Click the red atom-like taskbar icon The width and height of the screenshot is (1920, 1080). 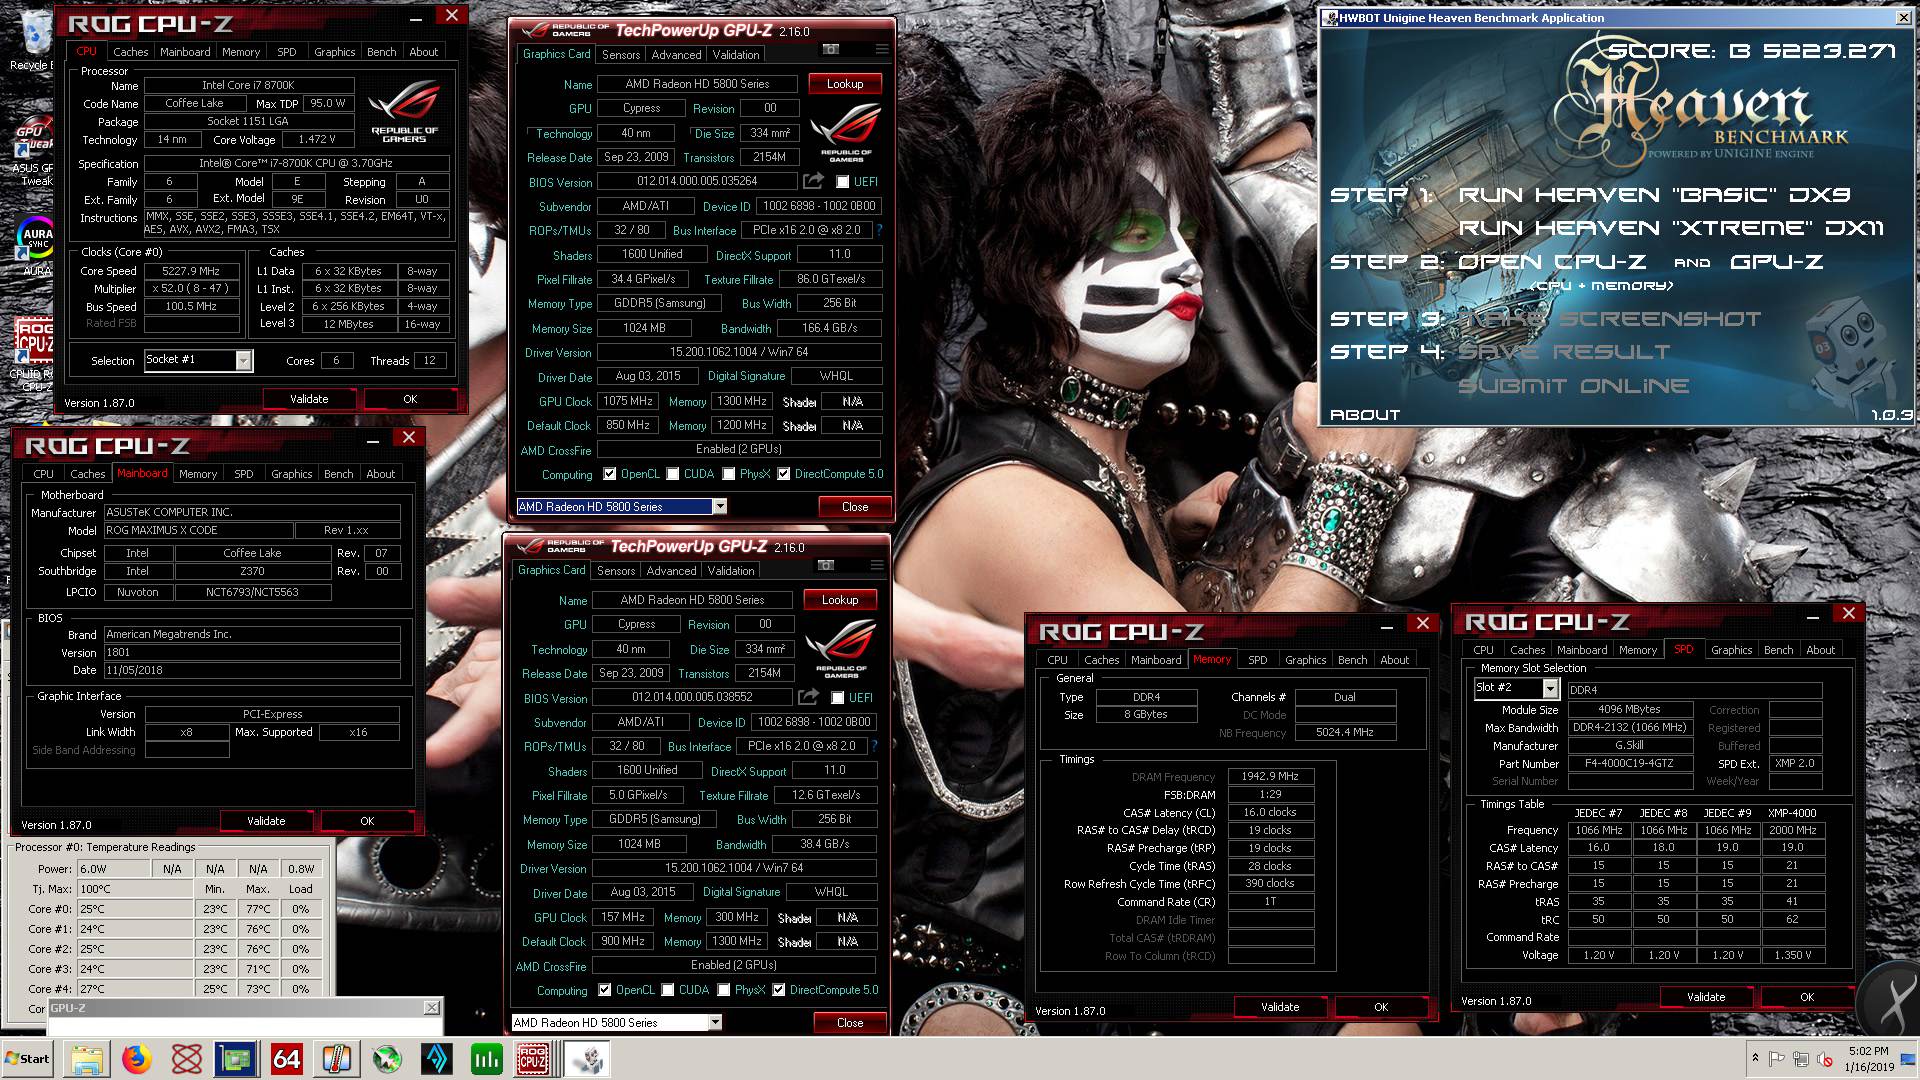point(187,1059)
